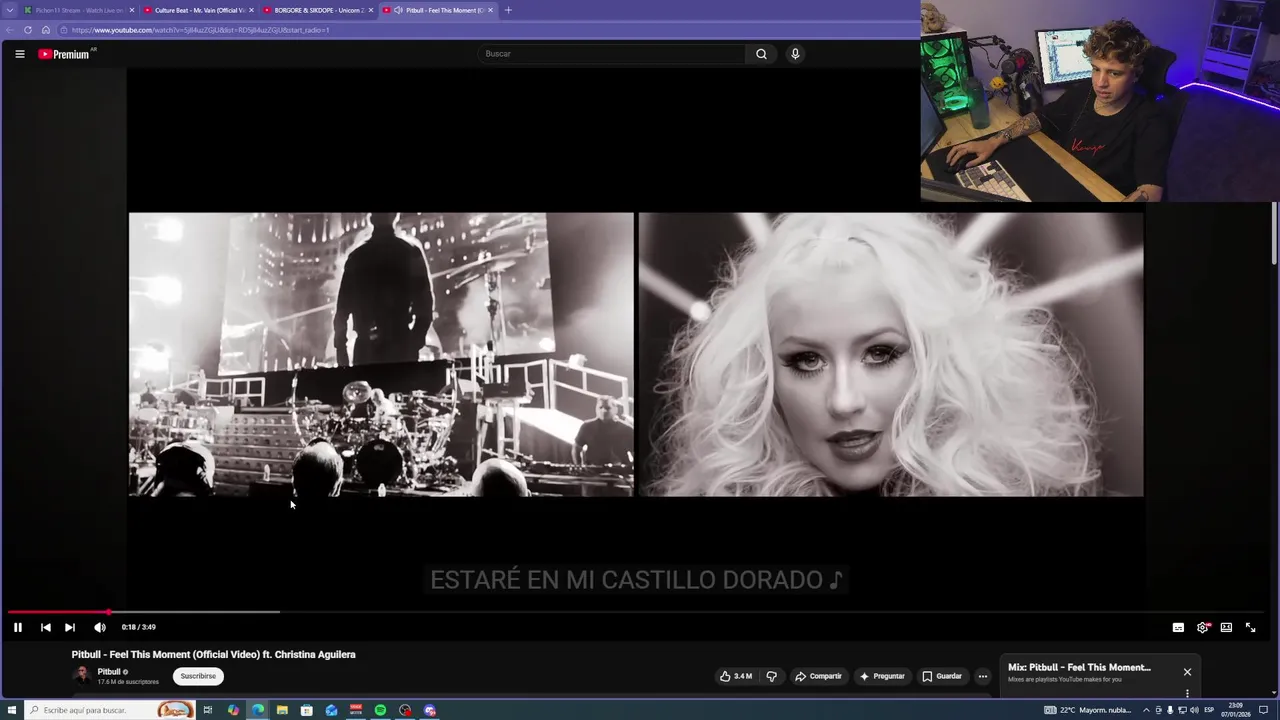Open the Mail app from the taskbar

(x=331, y=710)
